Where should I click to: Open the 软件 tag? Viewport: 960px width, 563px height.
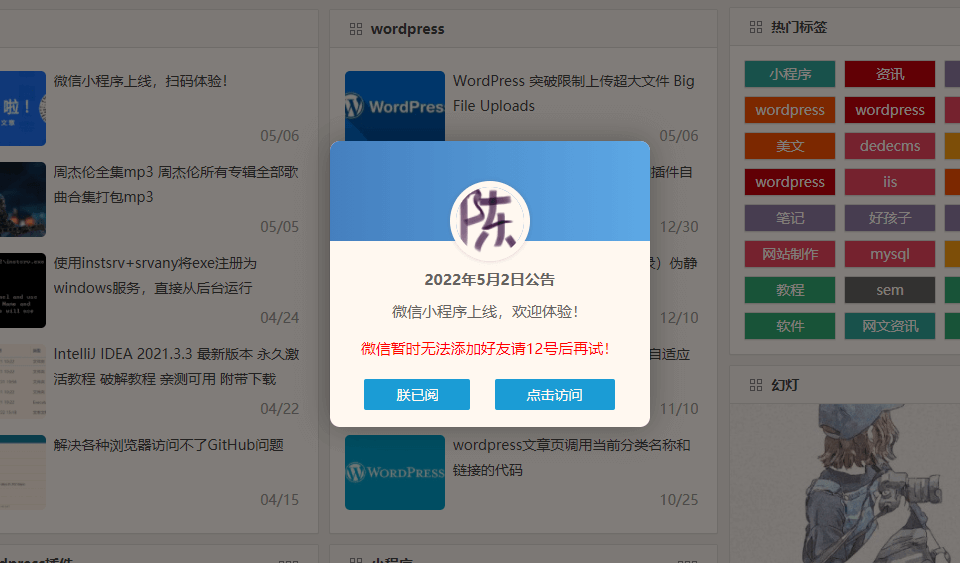(x=790, y=326)
